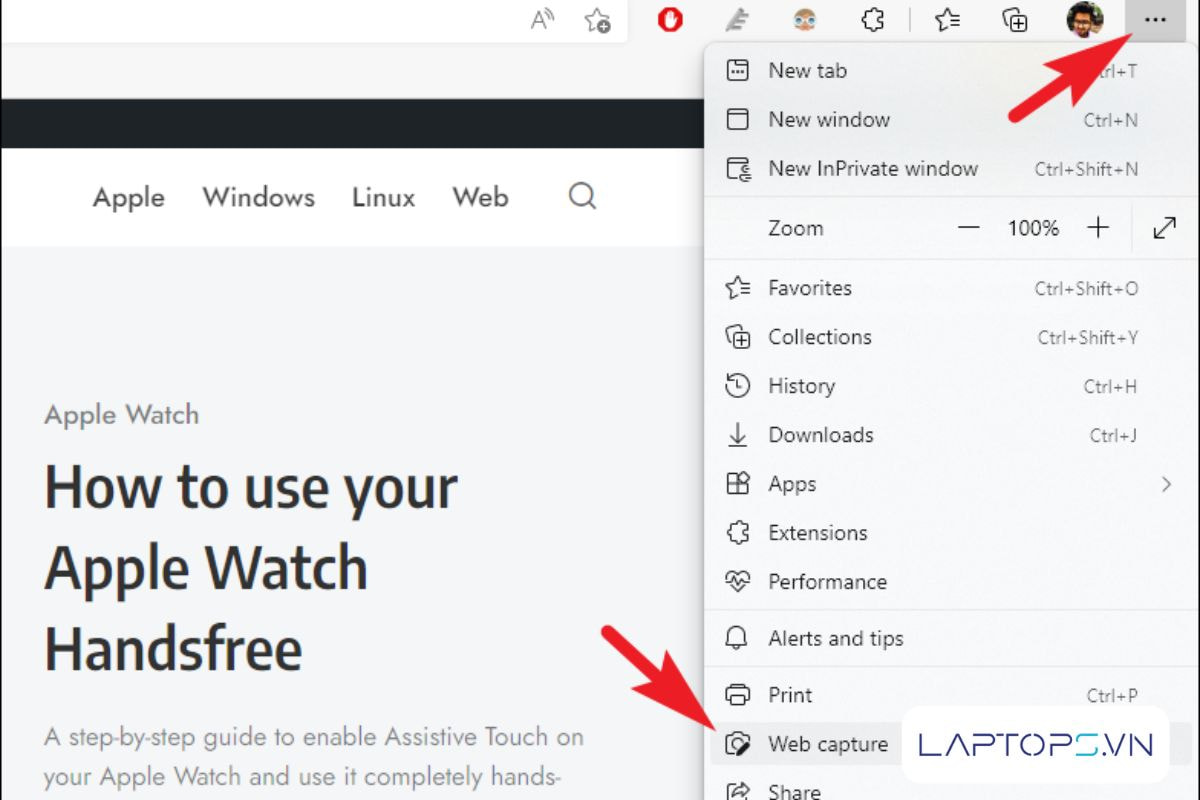The image size is (1200, 800).
Task: Add this page to favorites via star-plus icon
Action: [598, 20]
